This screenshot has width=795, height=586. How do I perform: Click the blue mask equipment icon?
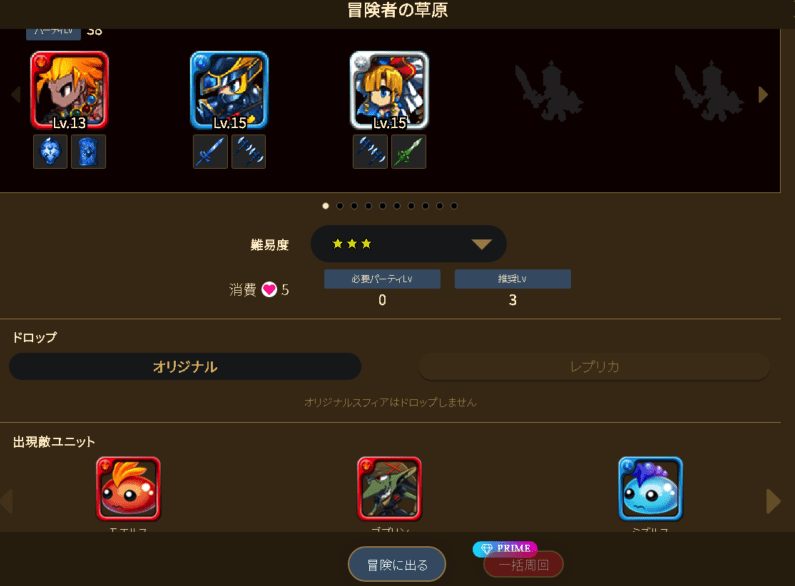pyautogui.click(x=50, y=152)
